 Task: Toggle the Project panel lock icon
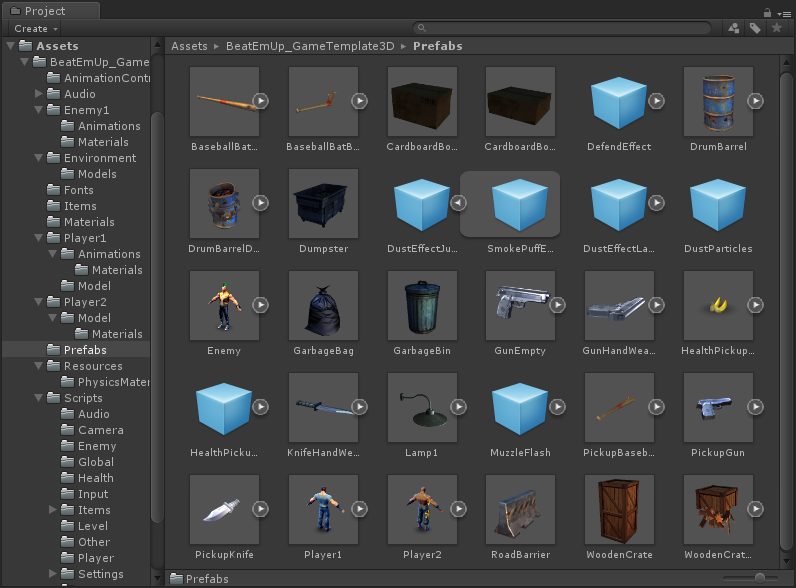pos(768,13)
